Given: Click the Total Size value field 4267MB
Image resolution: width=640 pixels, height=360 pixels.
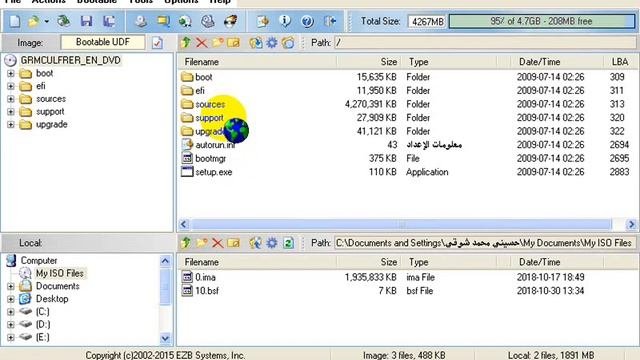Looking at the screenshot, I should [x=427, y=21].
